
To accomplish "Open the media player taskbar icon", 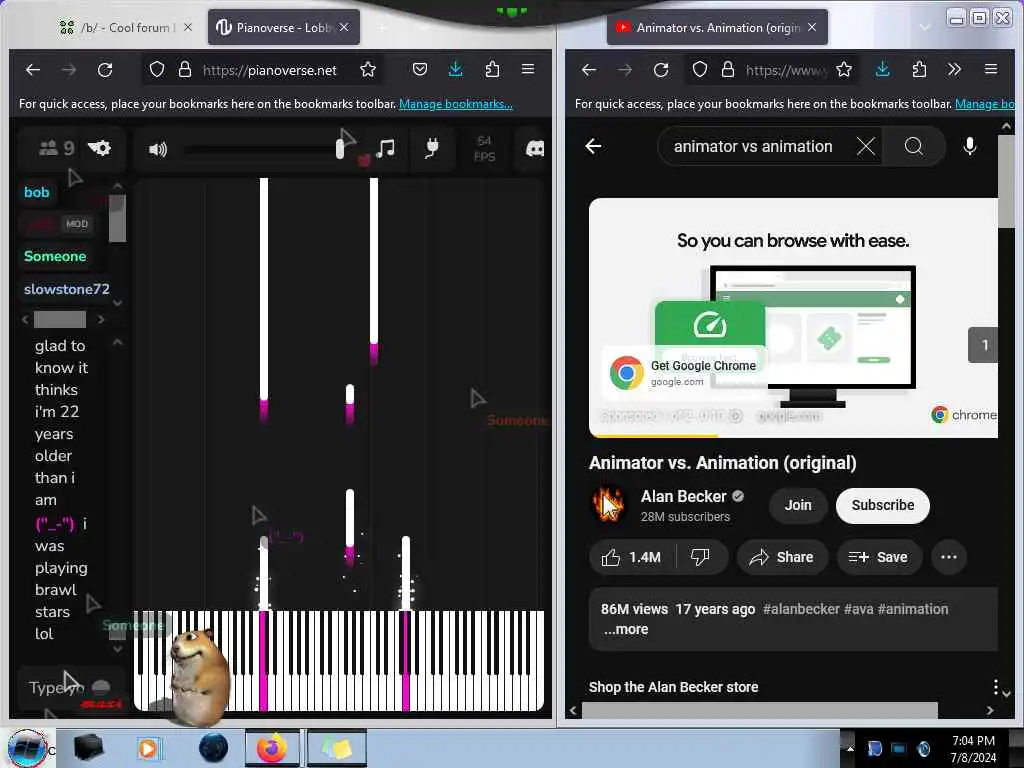I will [x=149, y=748].
